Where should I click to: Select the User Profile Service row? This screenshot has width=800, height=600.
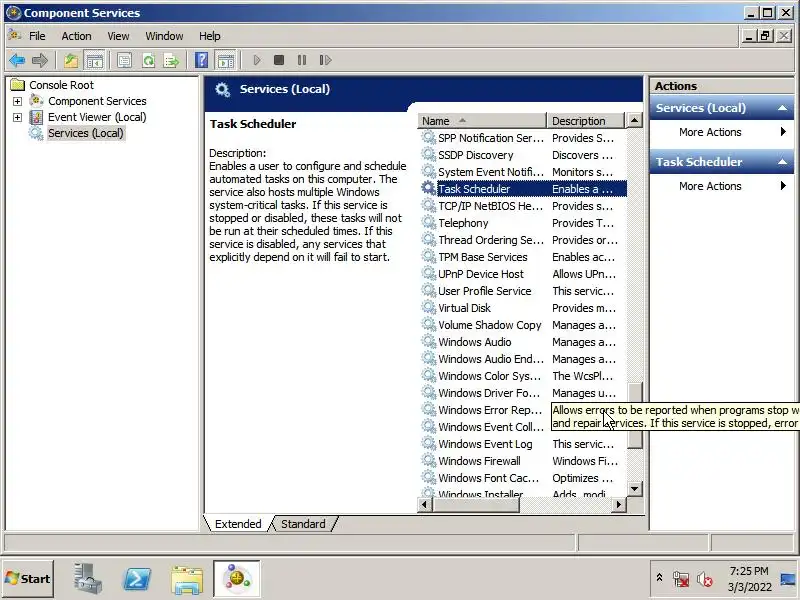tap(523, 291)
